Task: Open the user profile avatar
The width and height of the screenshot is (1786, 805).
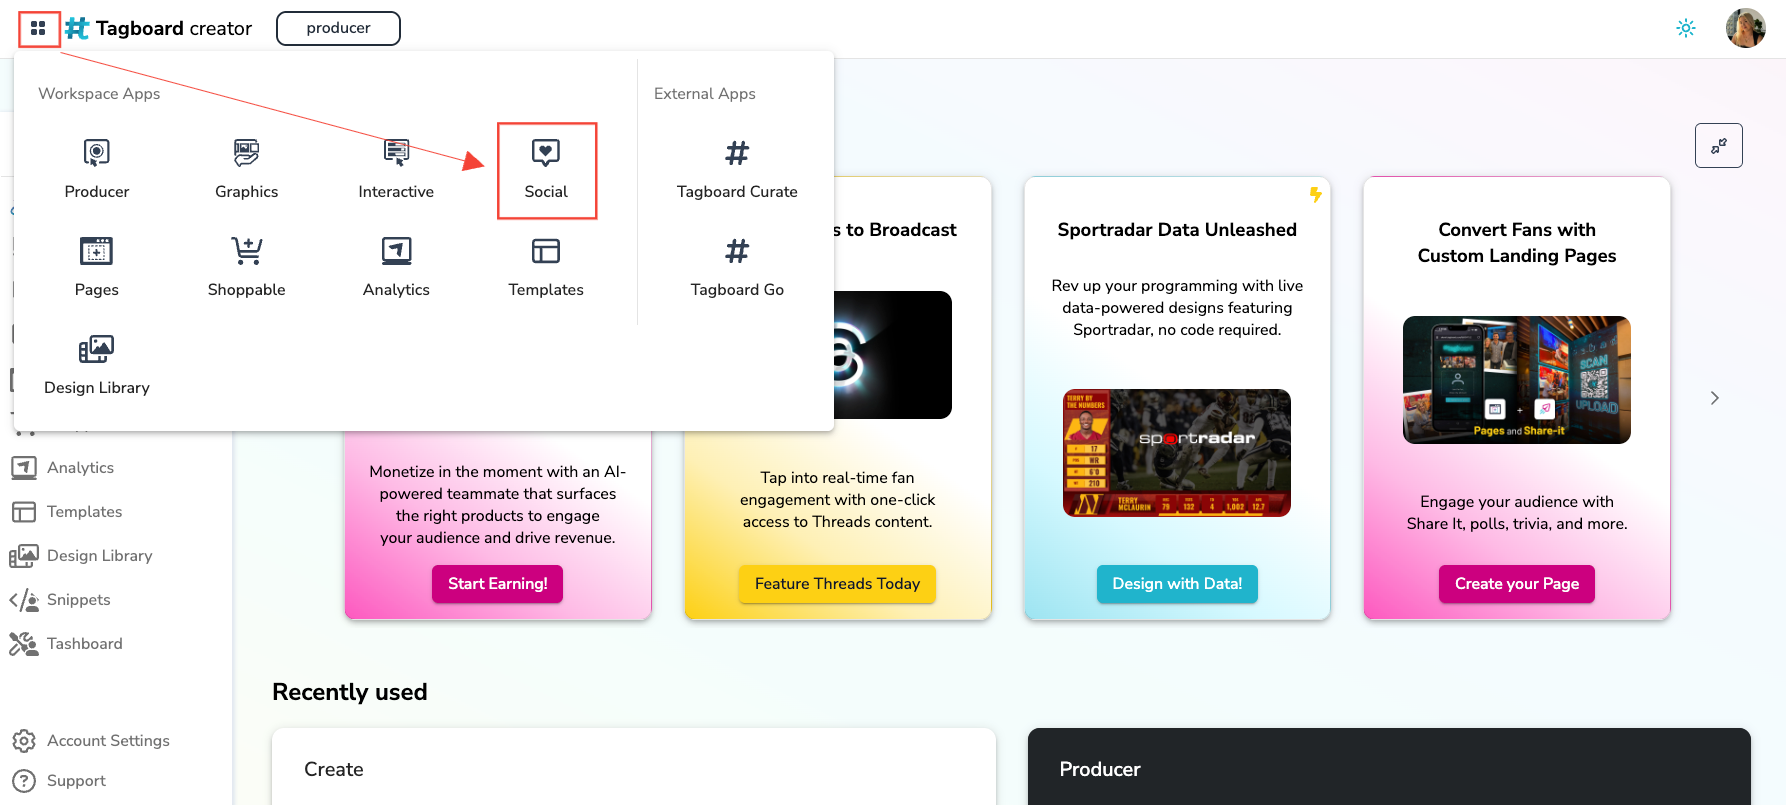Action: (1746, 28)
